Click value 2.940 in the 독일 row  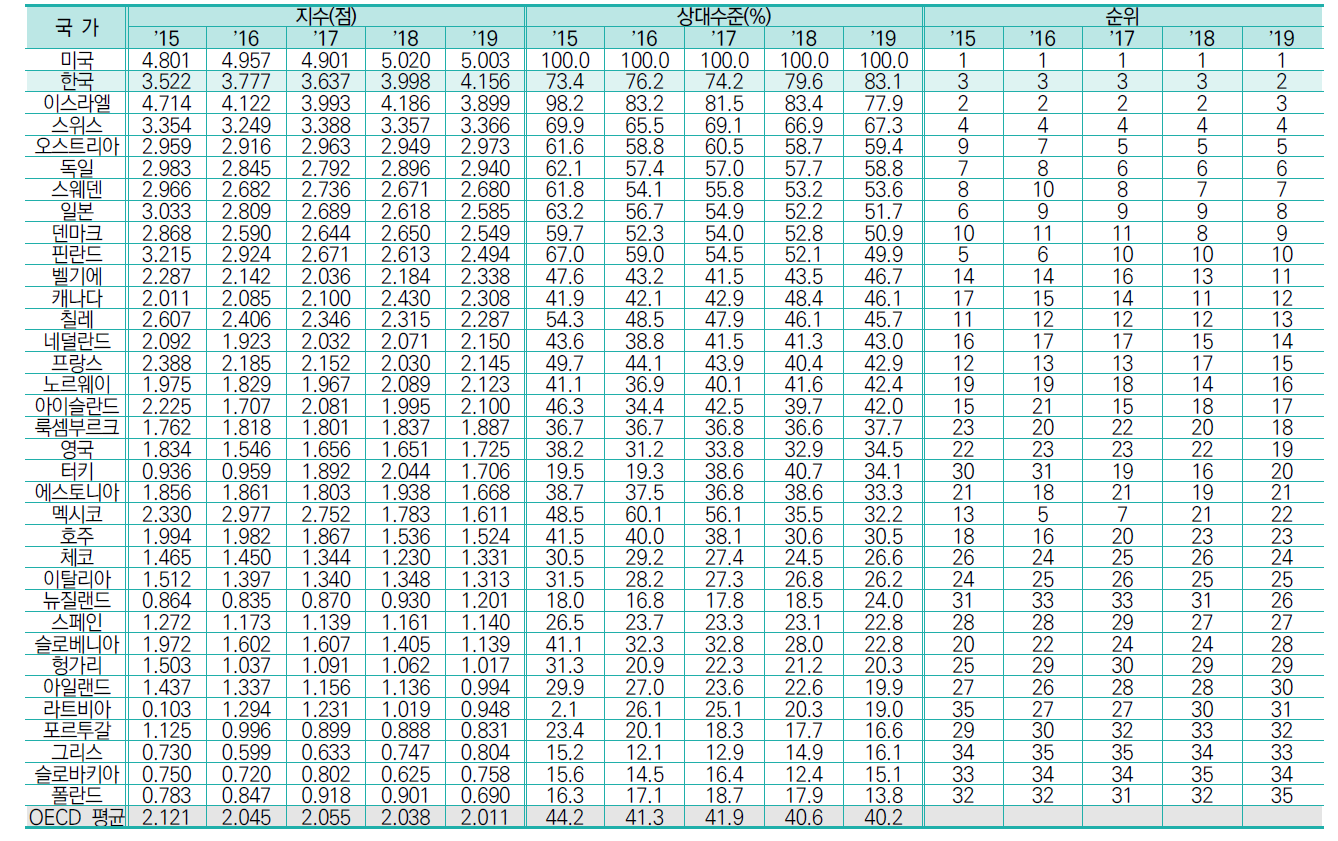(485, 168)
